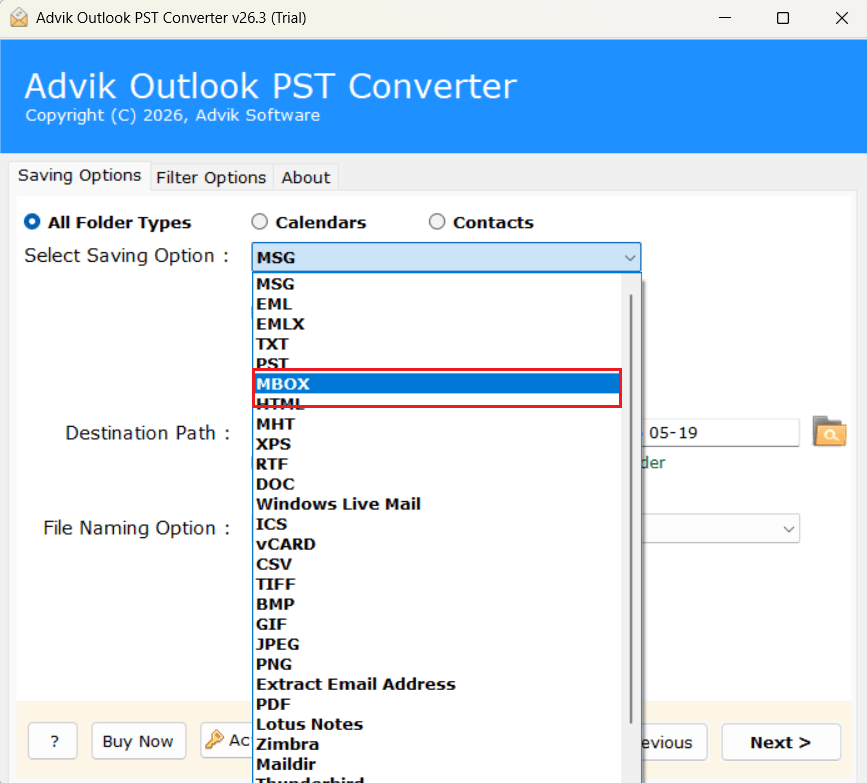Screen dimensions: 867x783
Task: Click the key icon on the Activate button
Action: click(215, 740)
